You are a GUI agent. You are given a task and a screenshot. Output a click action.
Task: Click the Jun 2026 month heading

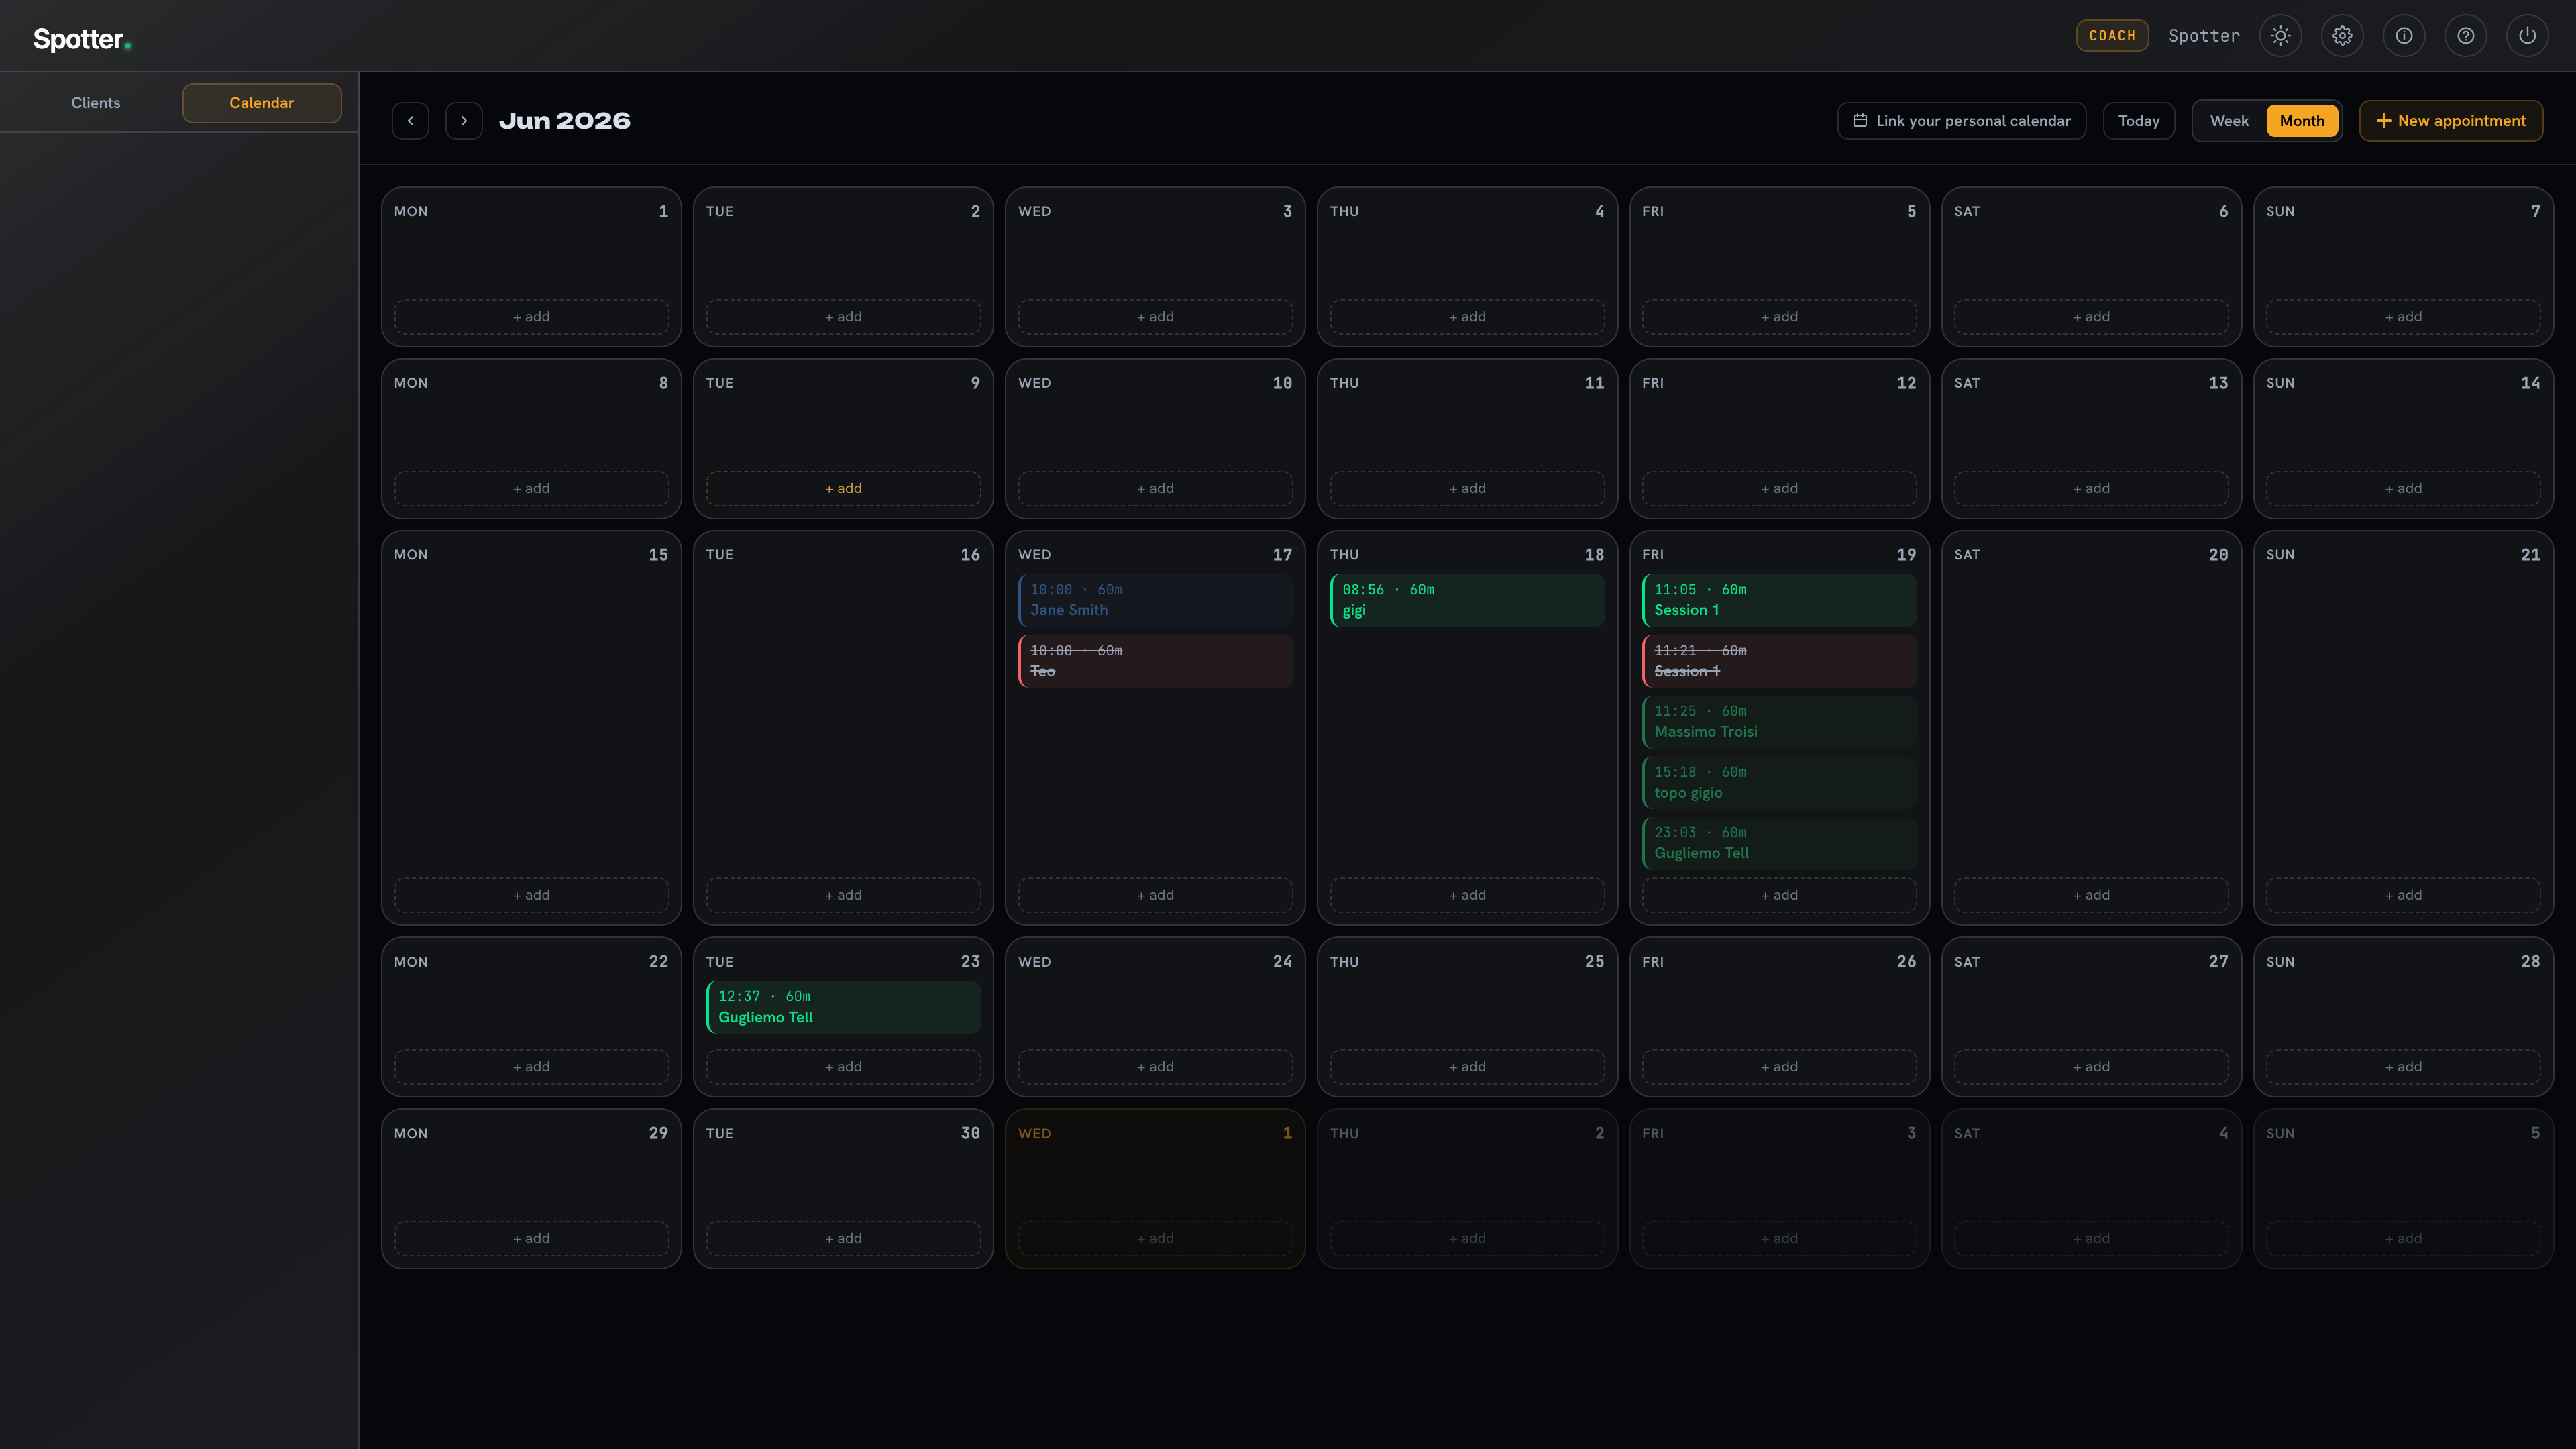click(x=565, y=121)
